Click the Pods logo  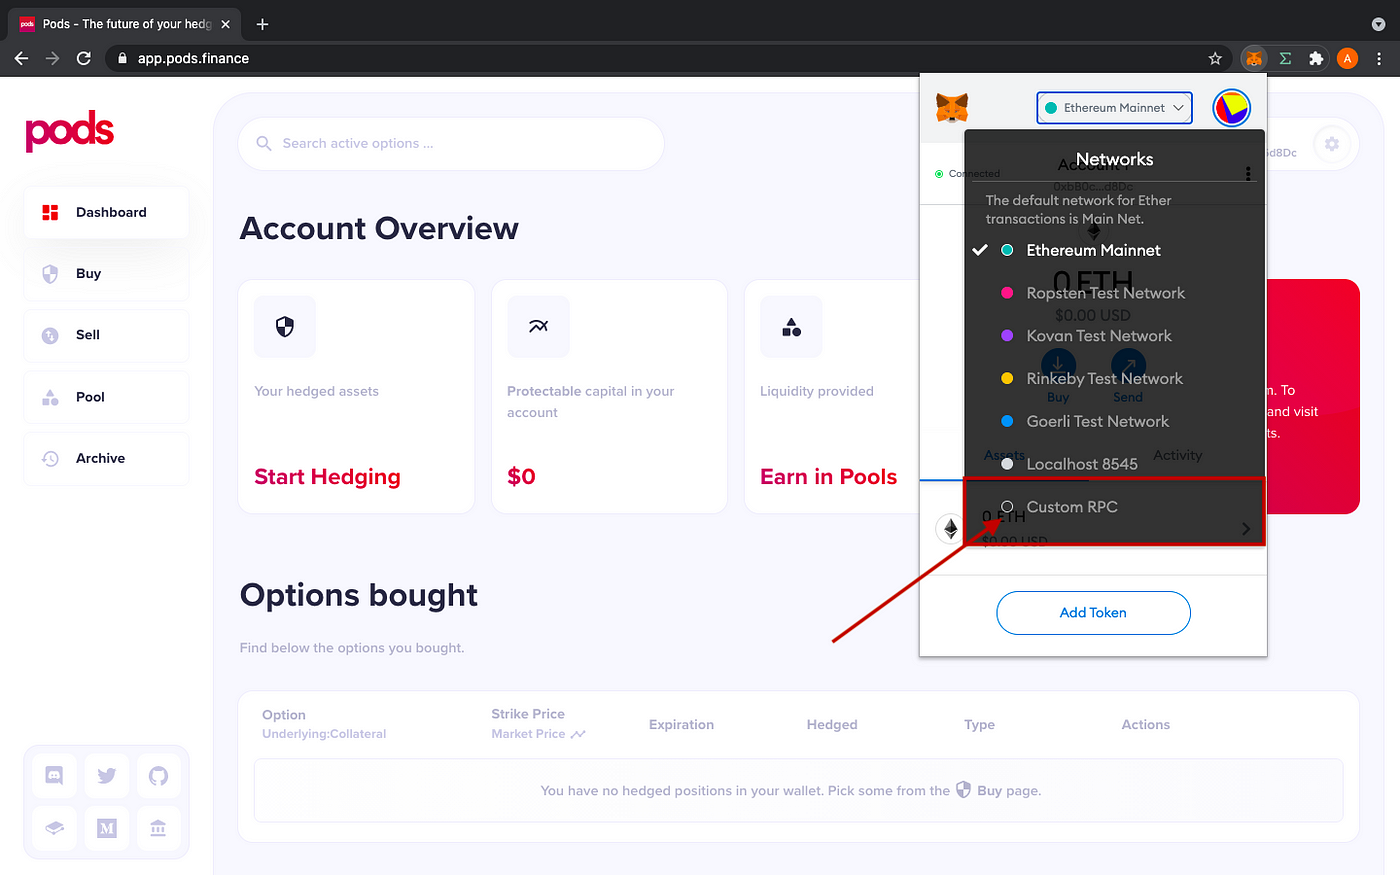click(x=70, y=131)
